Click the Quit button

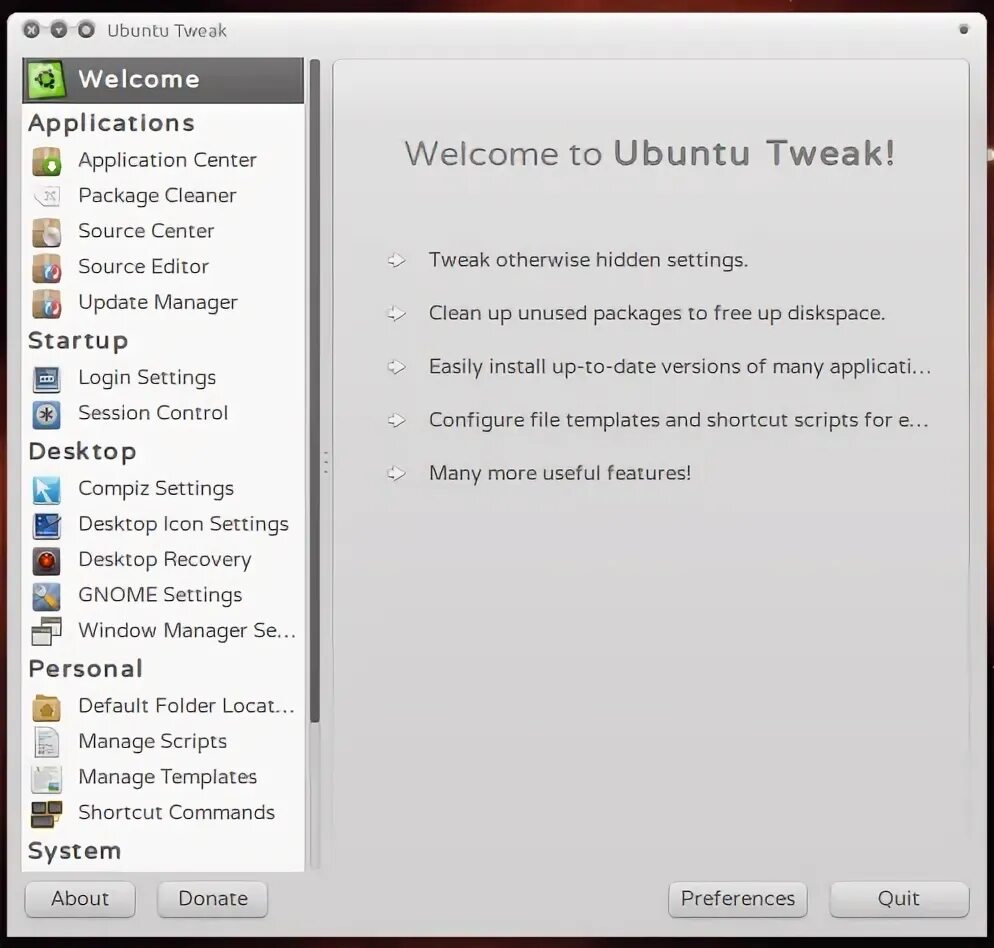point(899,899)
